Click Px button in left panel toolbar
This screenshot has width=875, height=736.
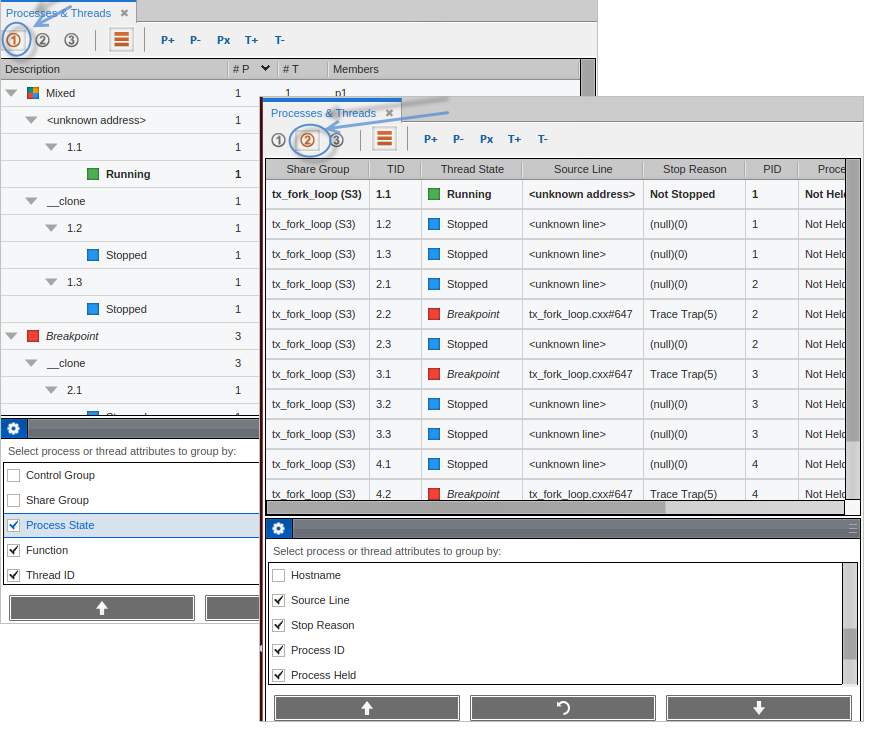click(223, 40)
